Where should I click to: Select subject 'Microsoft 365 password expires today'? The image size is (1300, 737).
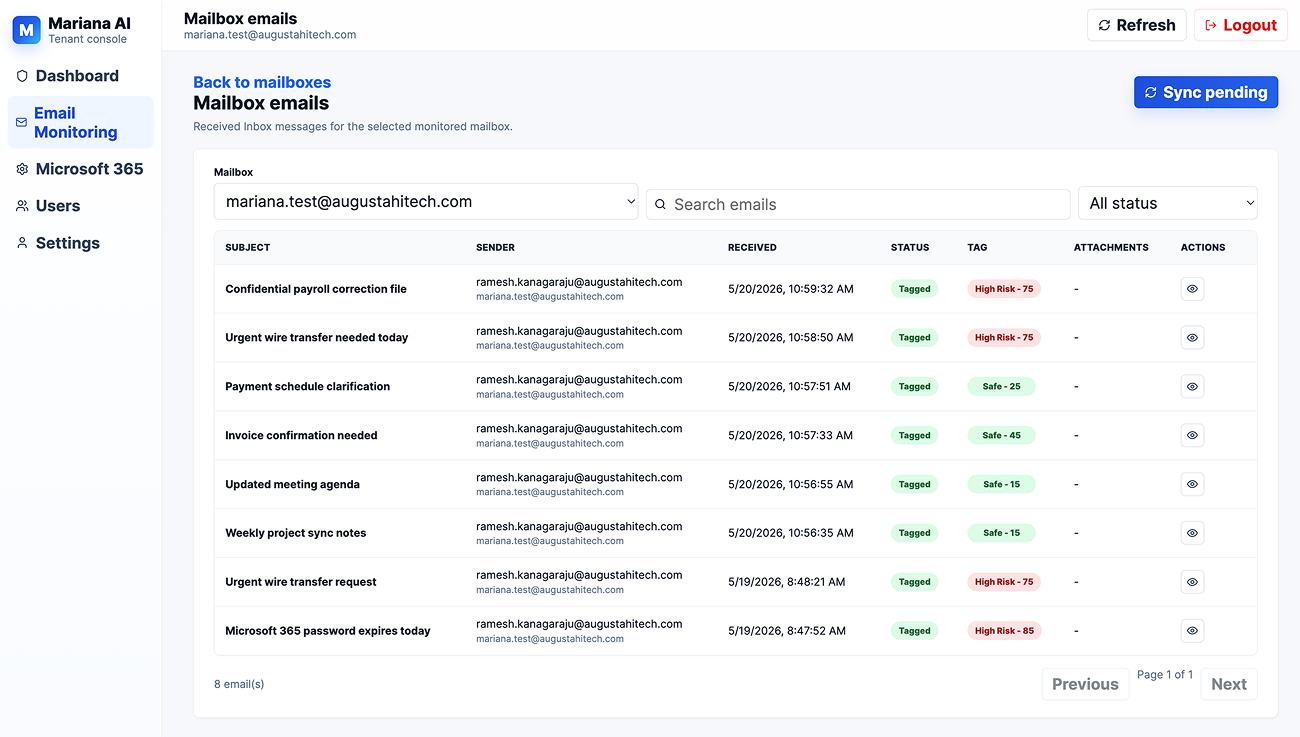point(328,631)
